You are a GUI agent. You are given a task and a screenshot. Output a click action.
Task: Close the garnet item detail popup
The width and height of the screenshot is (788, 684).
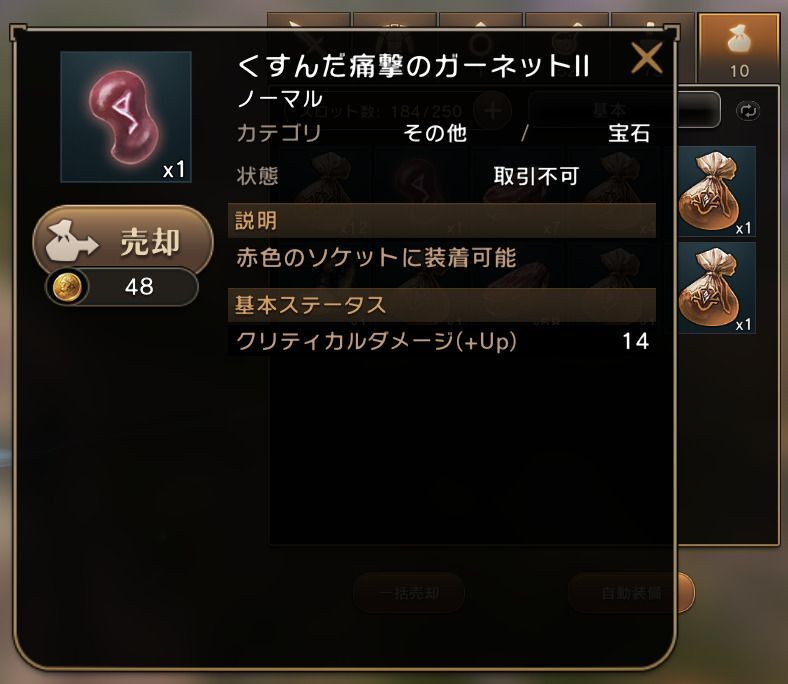(646, 58)
